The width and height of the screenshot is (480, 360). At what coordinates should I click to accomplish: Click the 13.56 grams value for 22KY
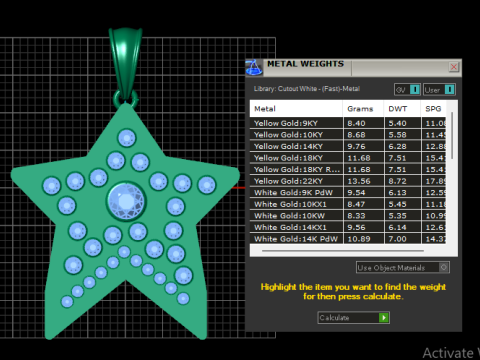[x=359, y=181]
